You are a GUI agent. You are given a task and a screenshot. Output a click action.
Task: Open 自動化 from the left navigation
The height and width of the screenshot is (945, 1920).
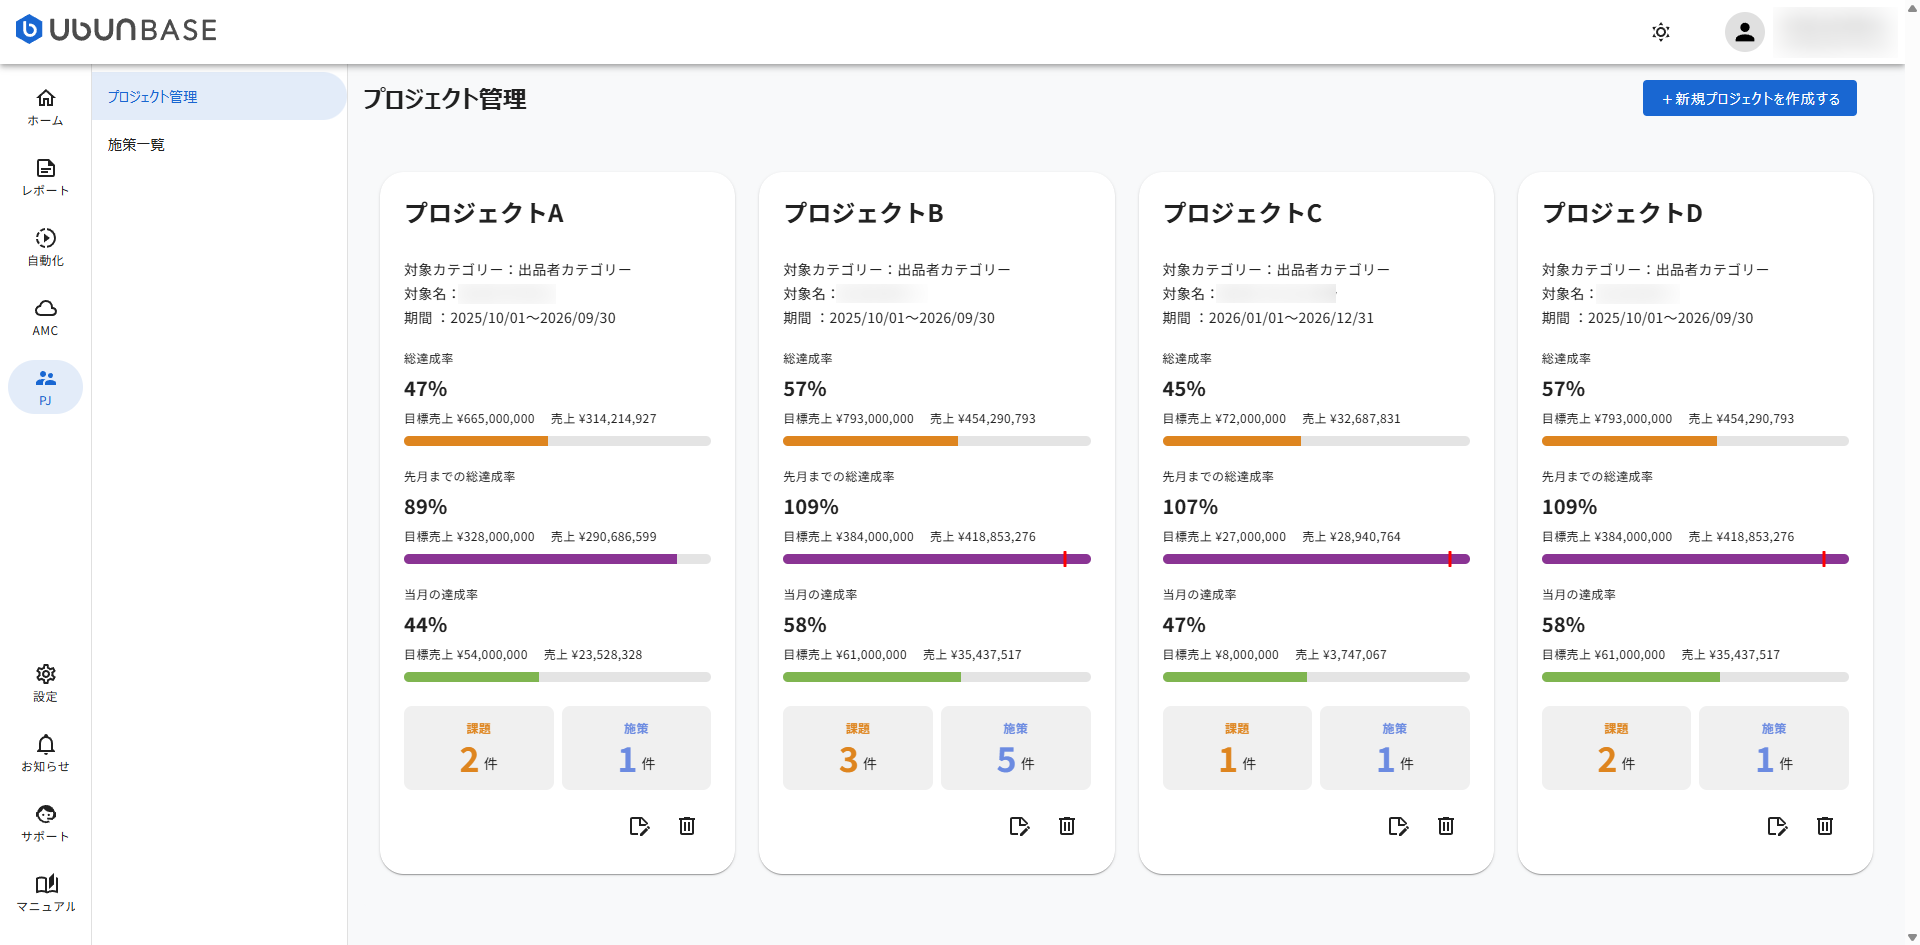[x=45, y=247]
